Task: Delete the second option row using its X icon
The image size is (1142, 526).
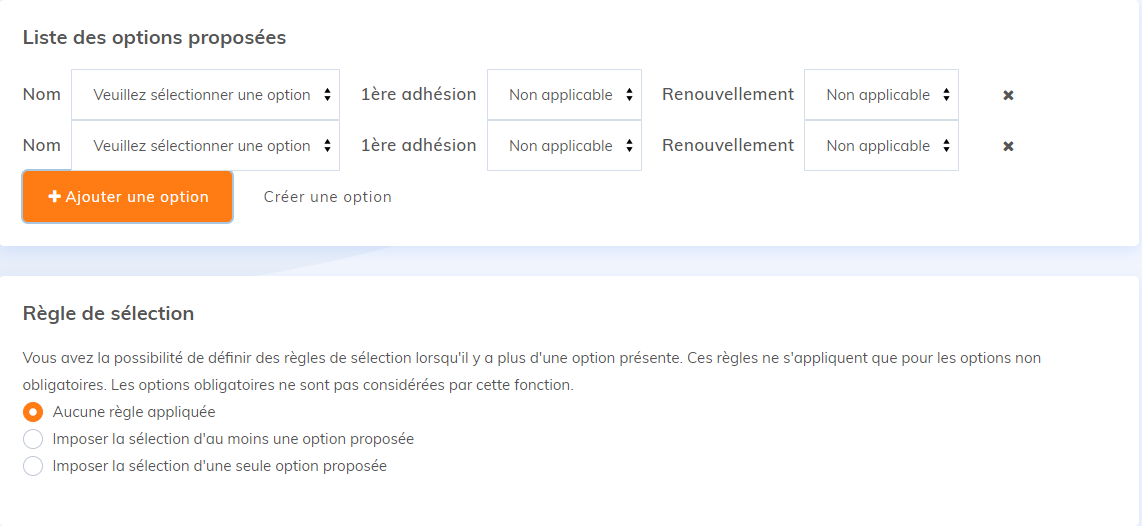Action: (x=1008, y=146)
